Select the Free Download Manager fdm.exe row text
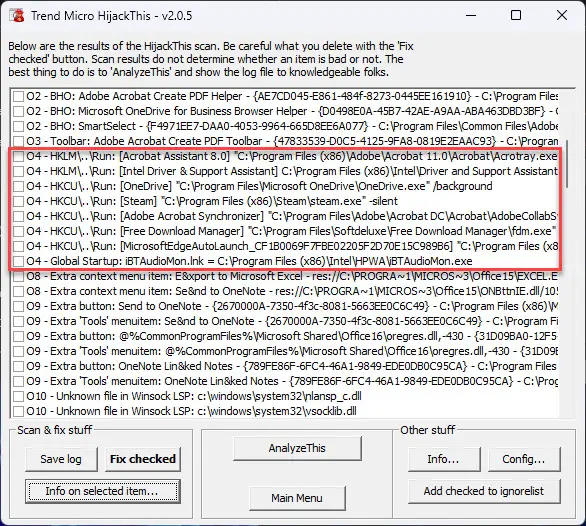 click(x=292, y=231)
